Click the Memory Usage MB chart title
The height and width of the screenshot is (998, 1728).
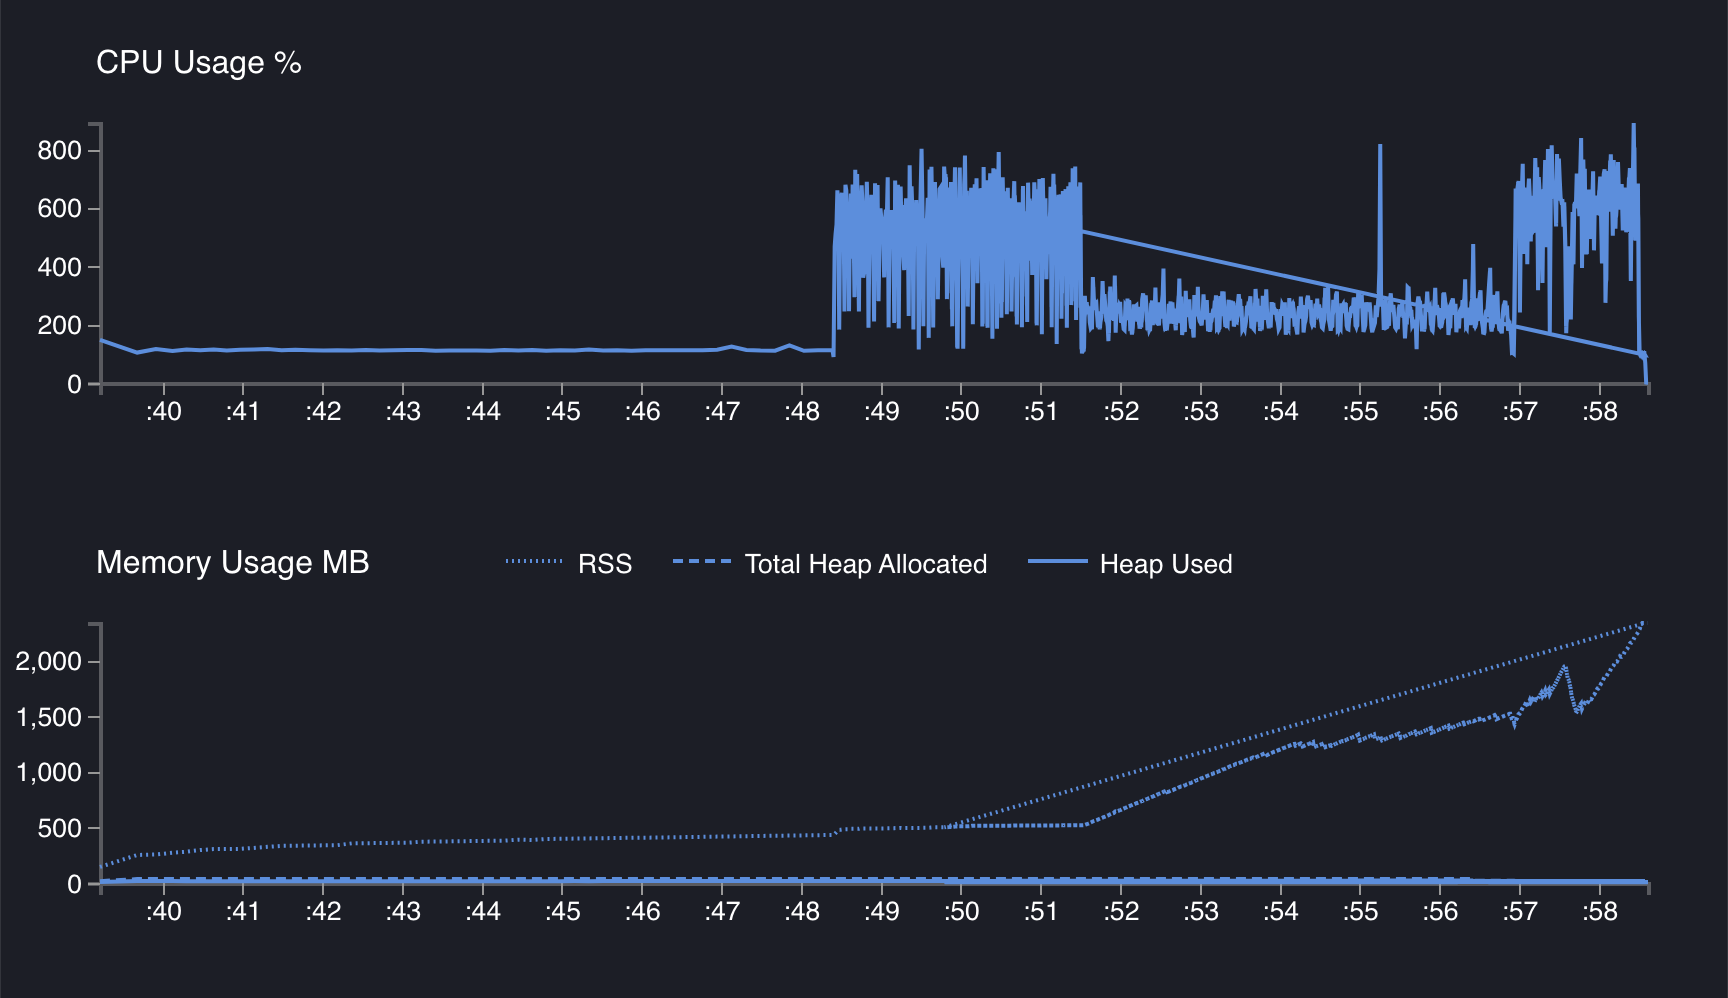(x=234, y=562)
